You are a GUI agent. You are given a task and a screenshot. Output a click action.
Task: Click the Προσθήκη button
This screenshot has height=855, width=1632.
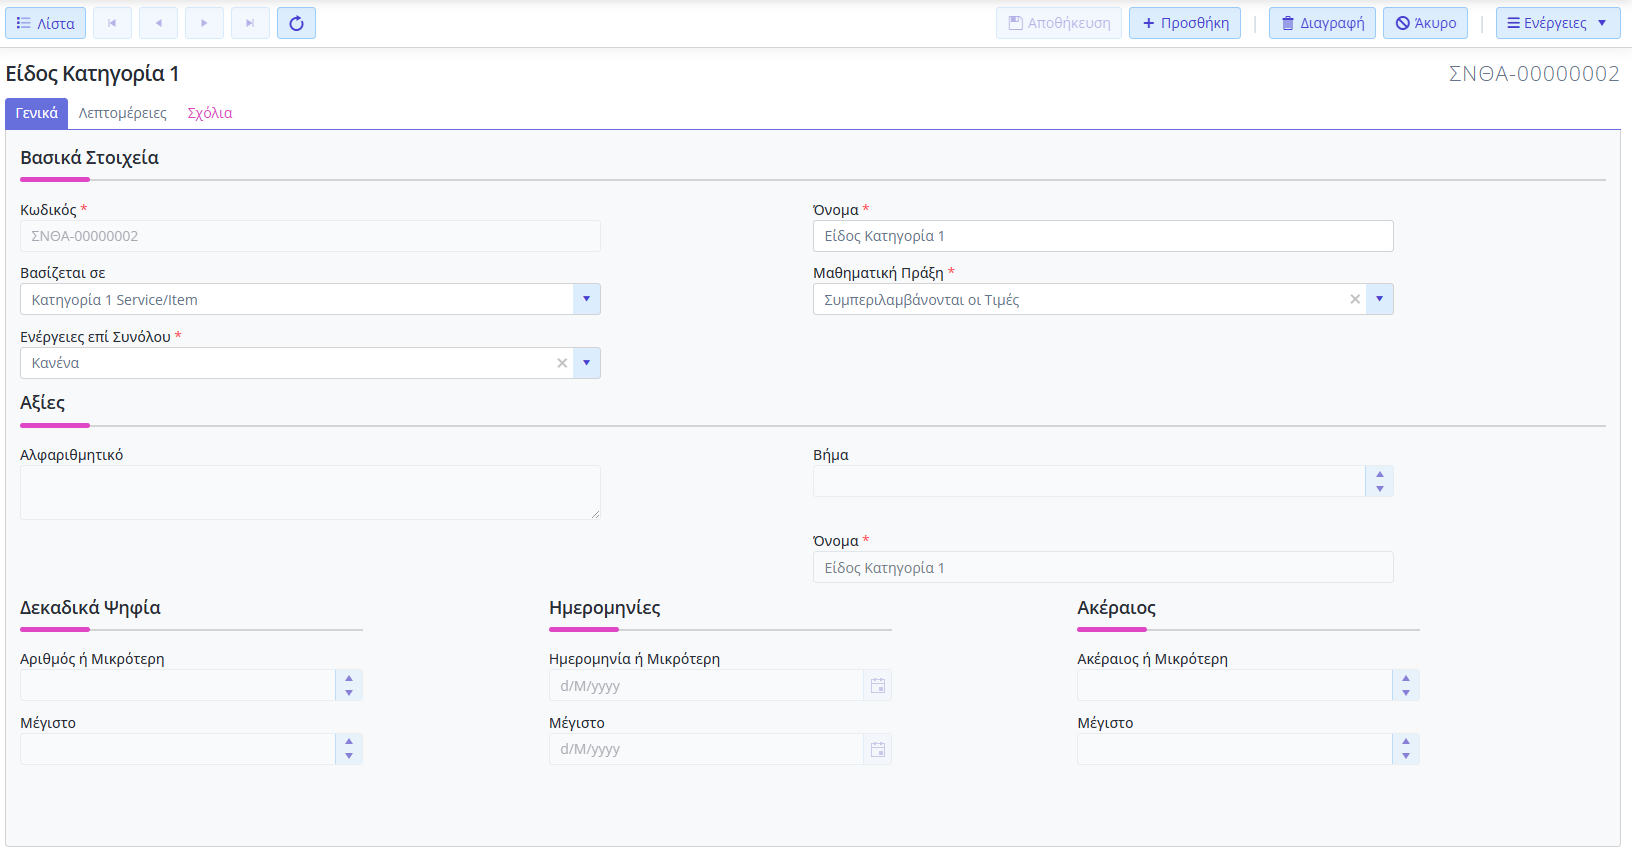[x=1185, y=23]
